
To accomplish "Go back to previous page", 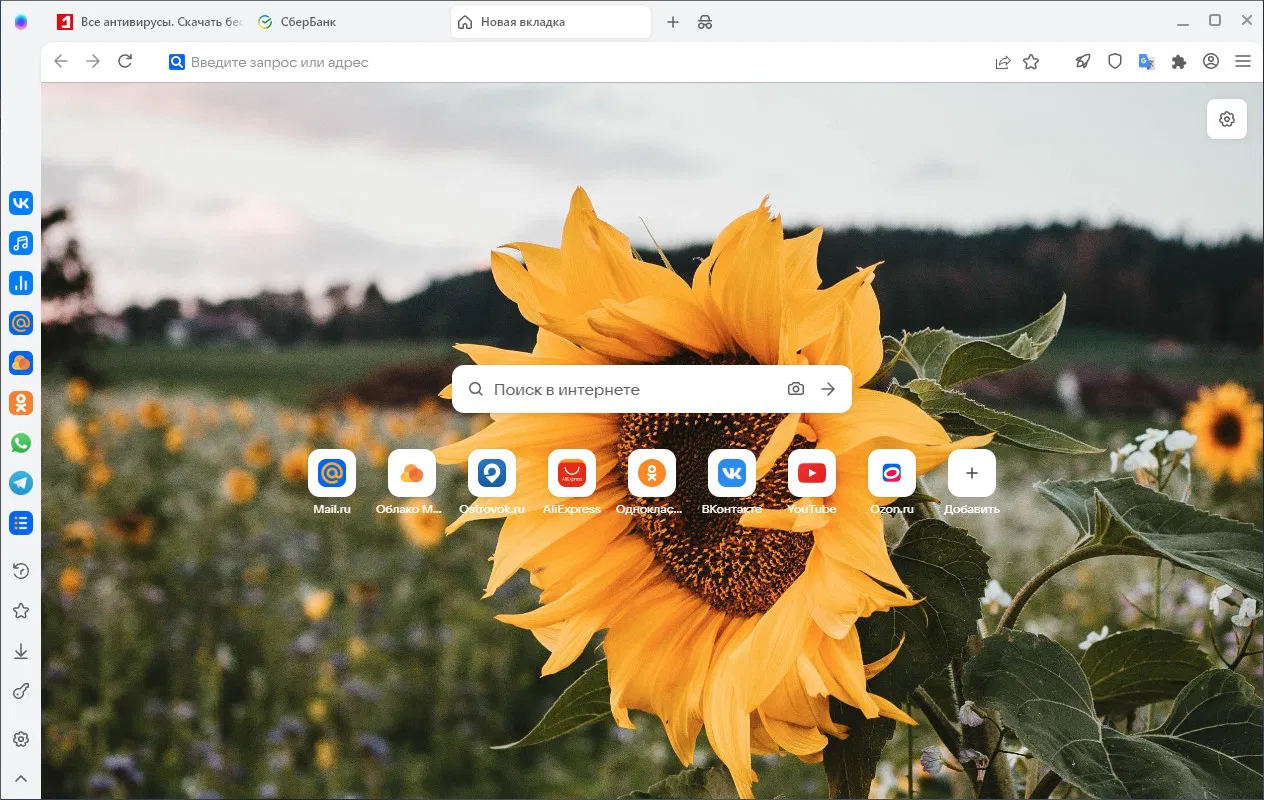I will pyautogui.click(x=61, y=62).
